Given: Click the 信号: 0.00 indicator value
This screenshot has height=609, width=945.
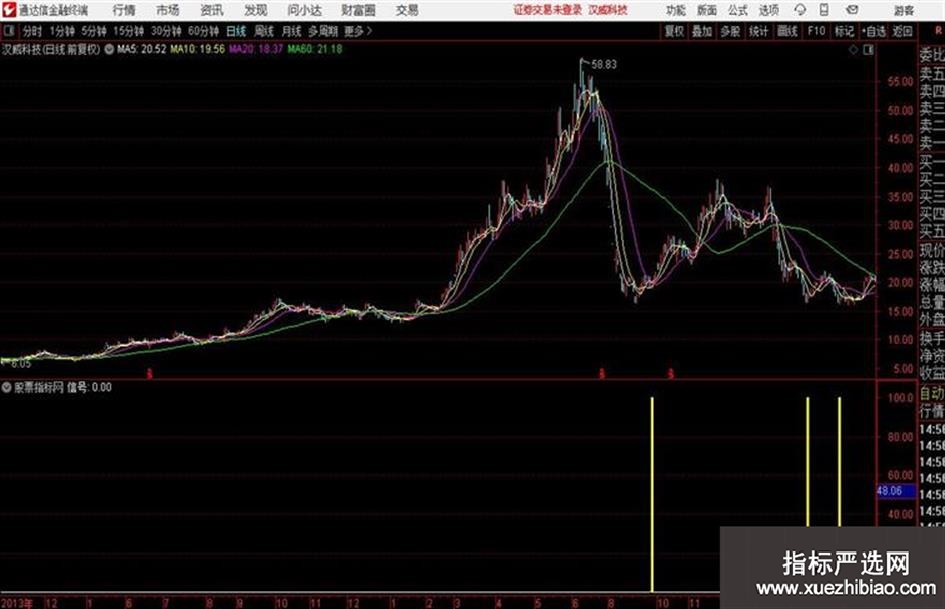Looking at the screenshot, I should pyautogui.click(x=89, y=387).
